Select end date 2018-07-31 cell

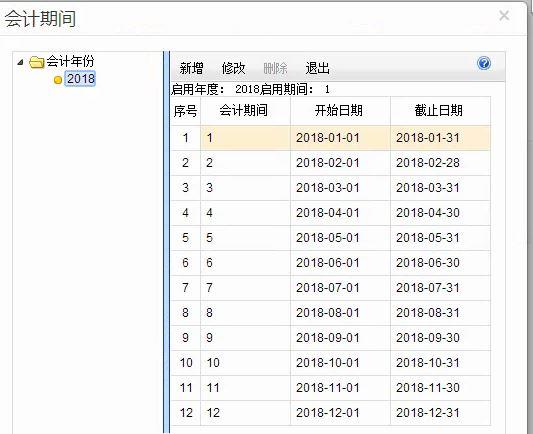click(x=440, y=288)
